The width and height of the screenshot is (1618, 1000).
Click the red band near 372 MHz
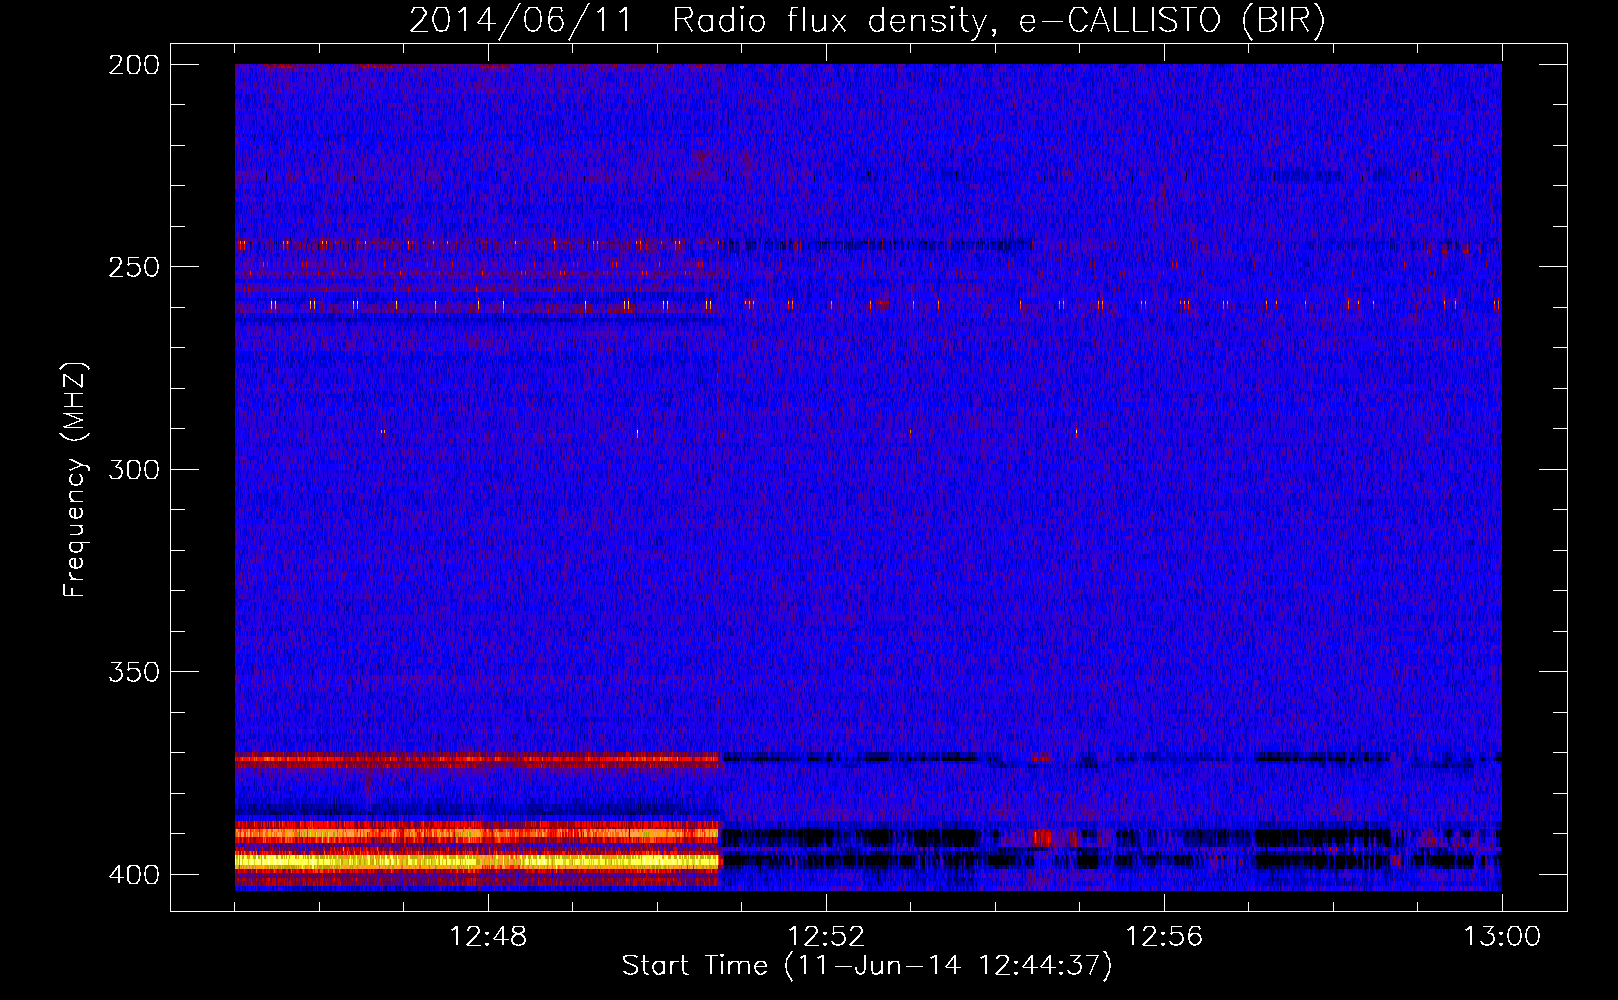tap(477, 759)
